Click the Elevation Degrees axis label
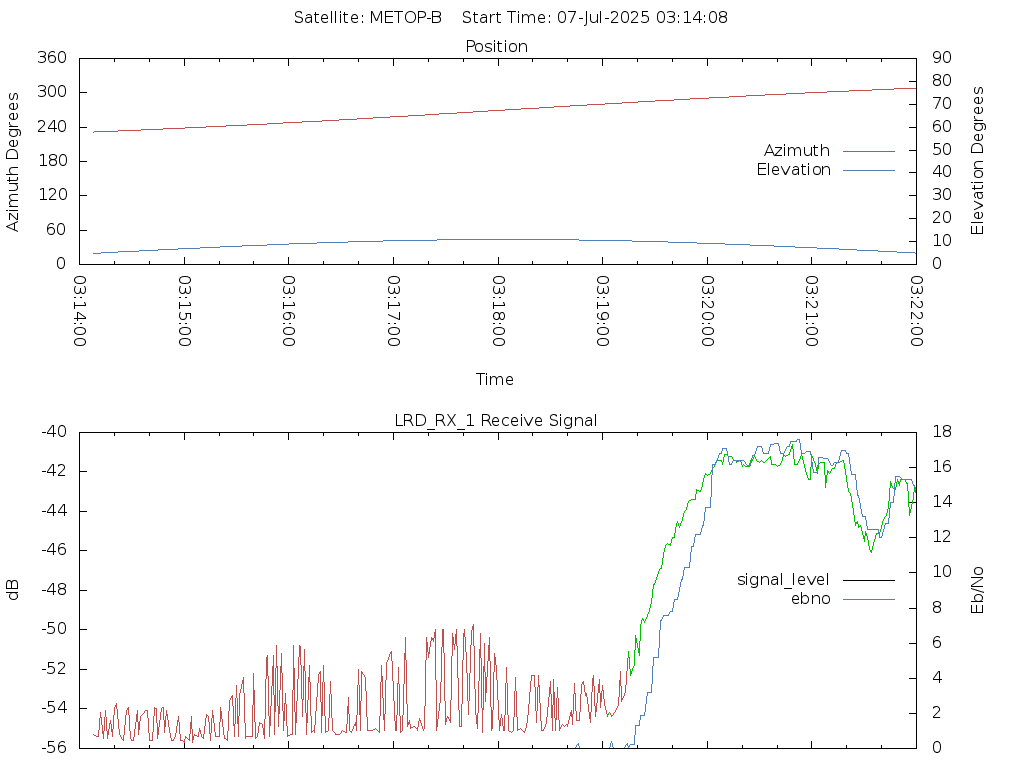The height and width of the screenshot is (768, 1024). (977, 161)
